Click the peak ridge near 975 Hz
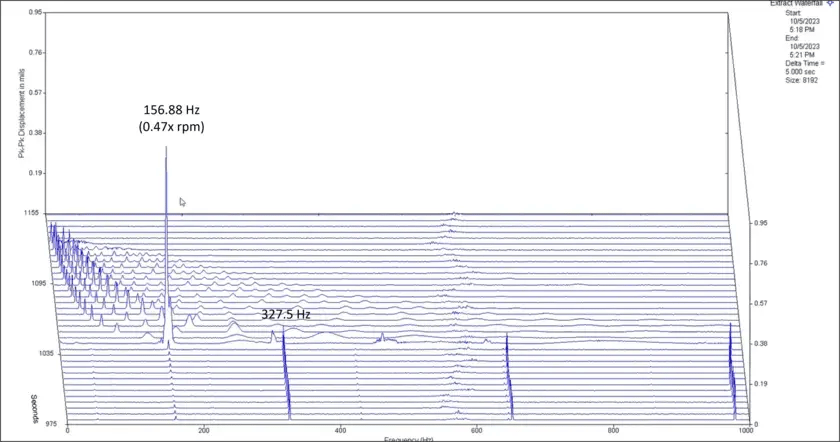The width and height of the screenshot is (840, 442). pyautogui.click(x=732, y=372)
